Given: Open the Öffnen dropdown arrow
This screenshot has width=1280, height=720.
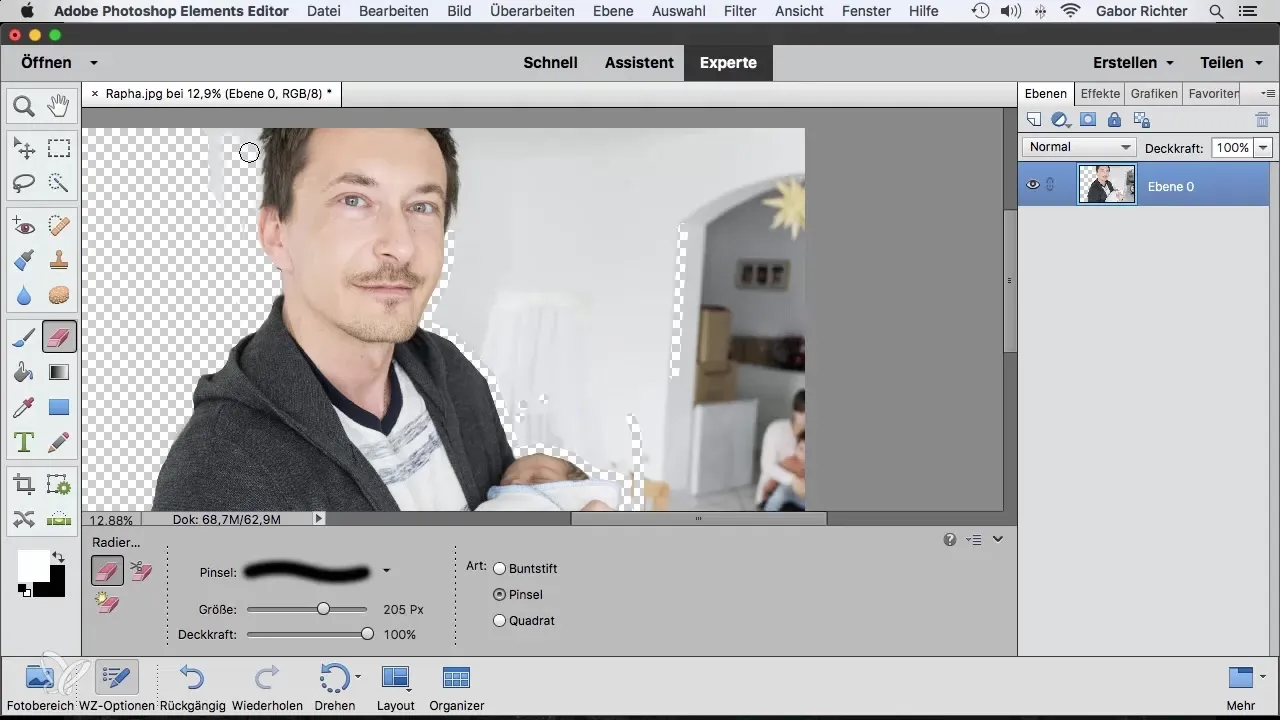Looking at the screenshot, I should coord(93,62).
